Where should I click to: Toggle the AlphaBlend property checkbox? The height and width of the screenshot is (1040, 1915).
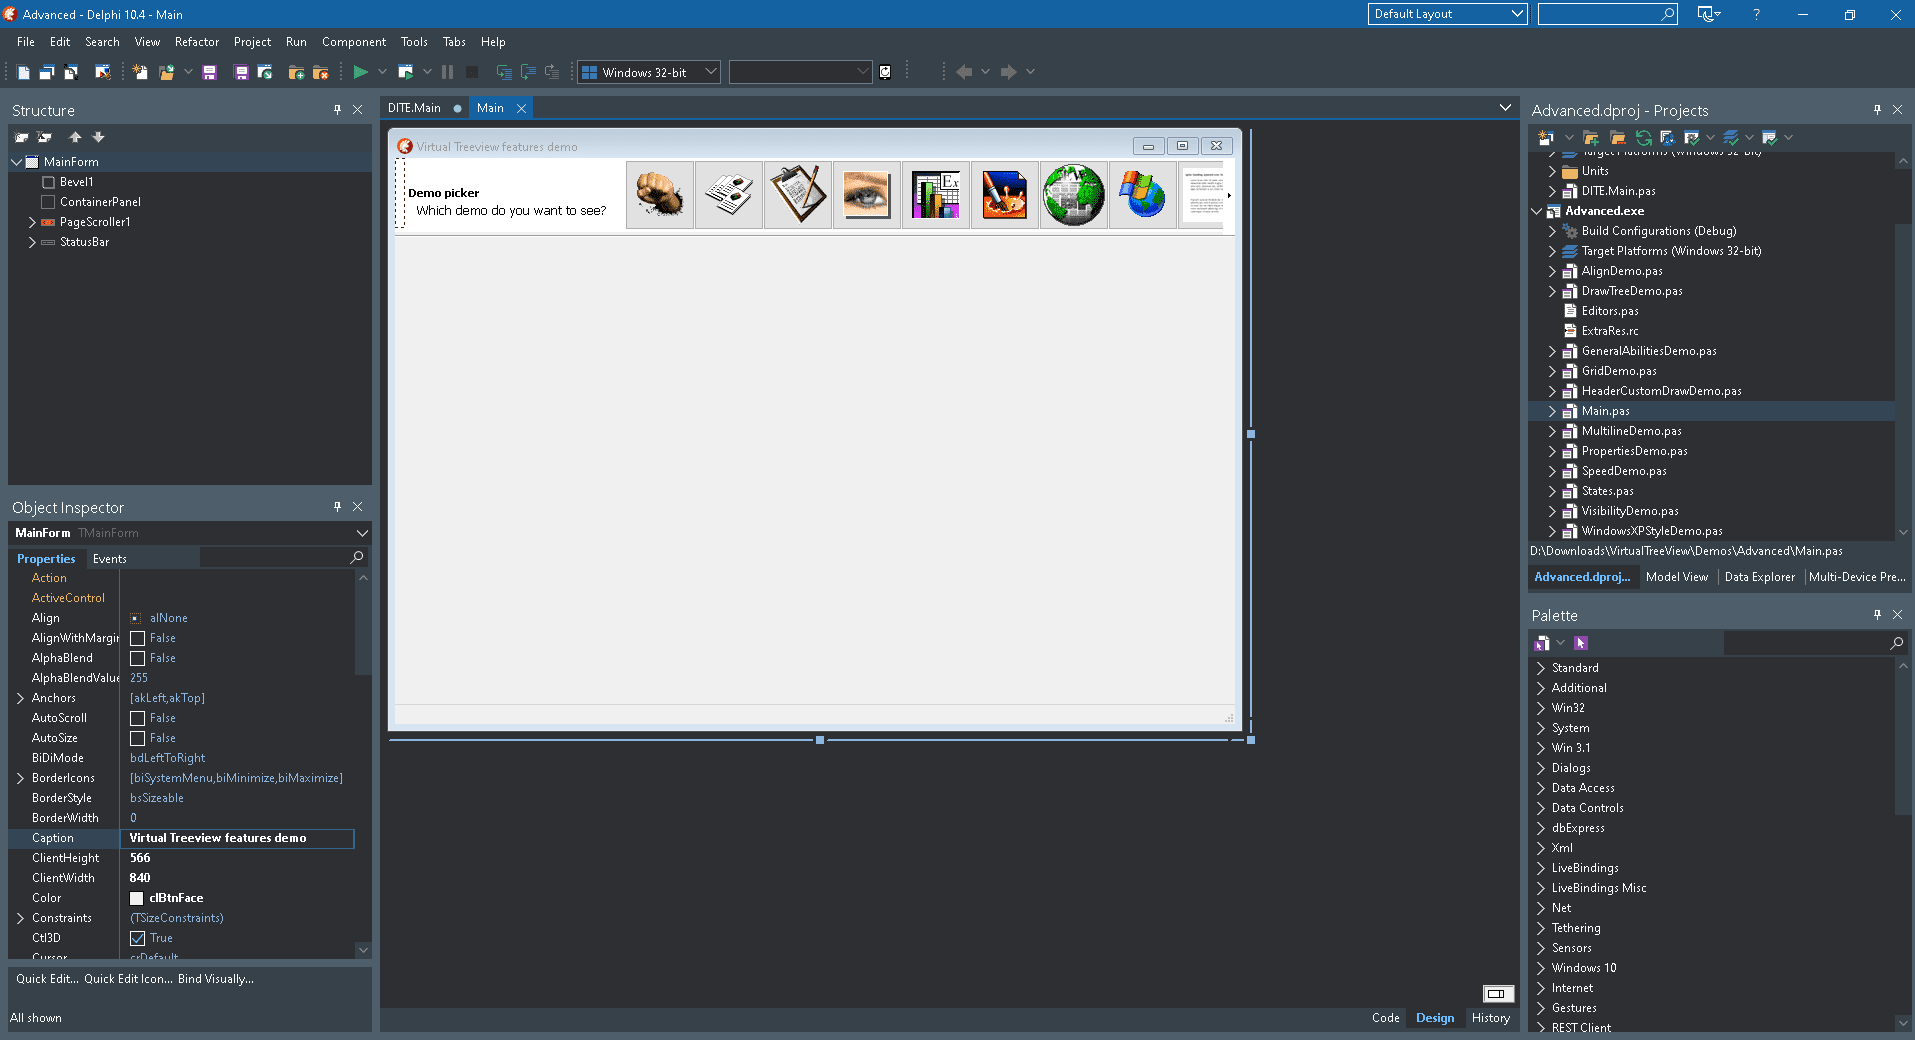[138, 658]
